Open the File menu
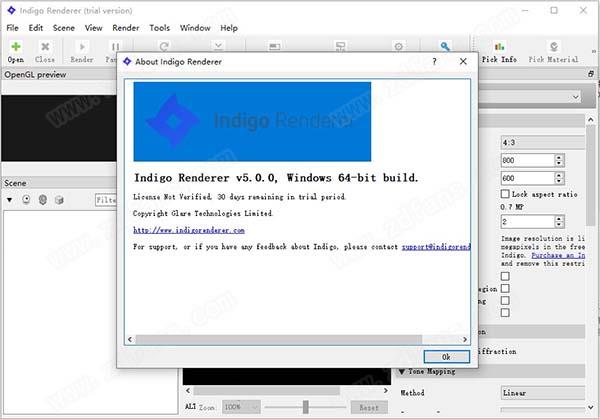Screen dimensions: 600x419 pos(12,28)
